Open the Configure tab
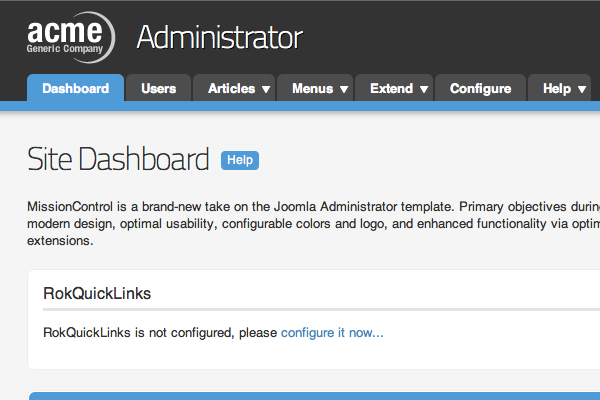This screenshot has height=400, width=600. (x=480, y=88)
